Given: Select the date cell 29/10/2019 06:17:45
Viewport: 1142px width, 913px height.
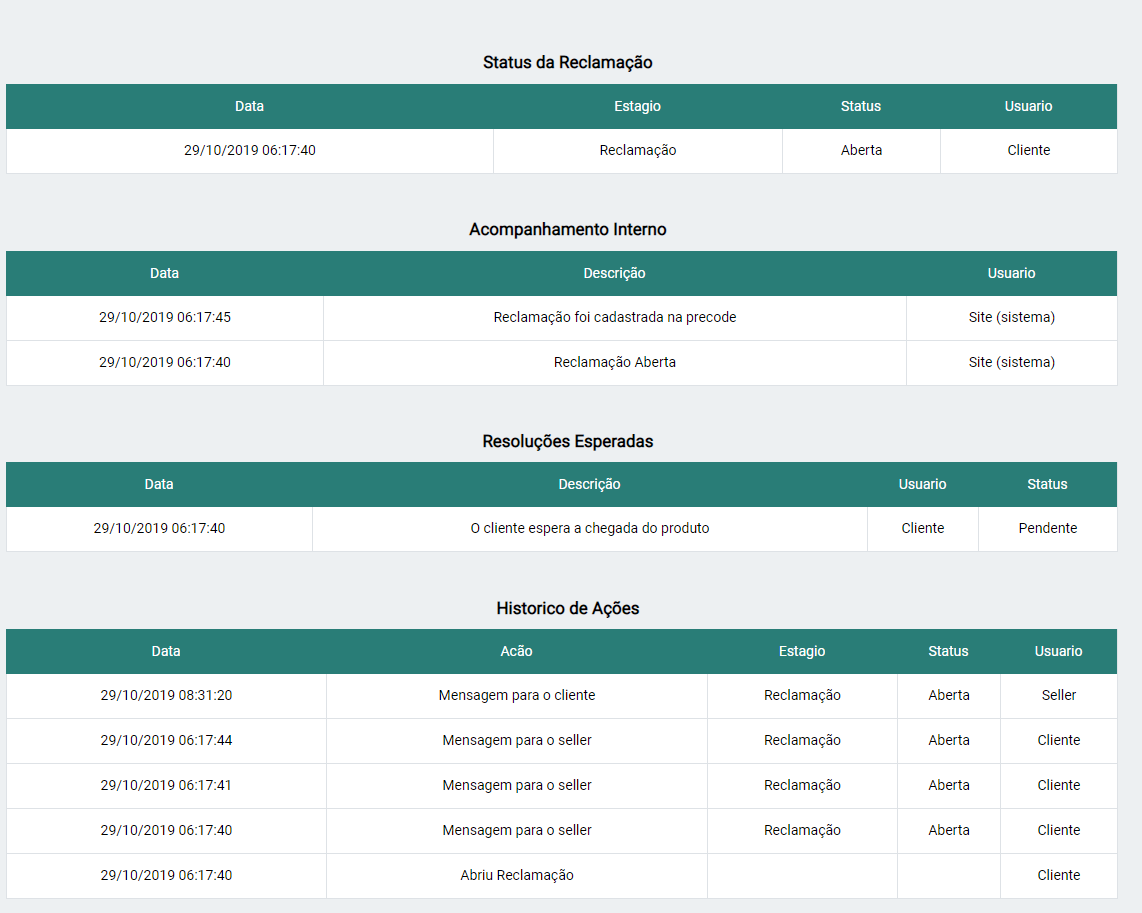Looking at the screenshot, I should (165, 317).
